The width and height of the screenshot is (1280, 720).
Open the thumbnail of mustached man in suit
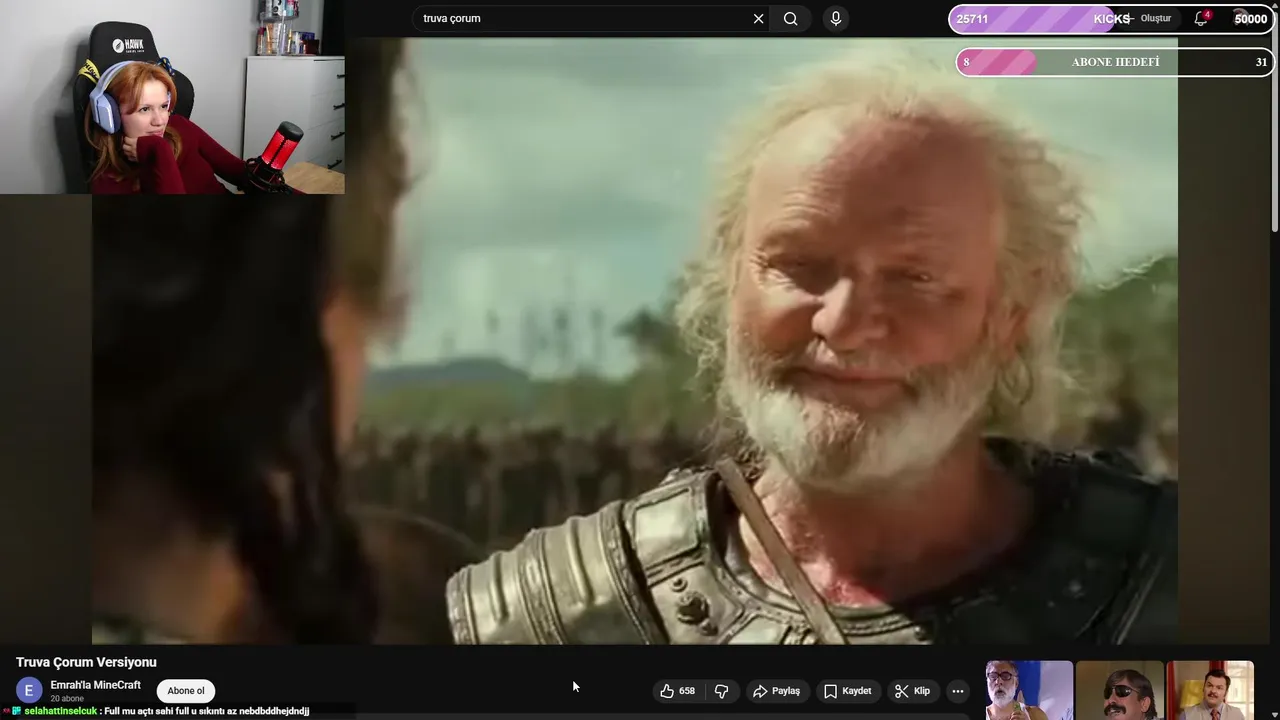(x=1210, y=690)
